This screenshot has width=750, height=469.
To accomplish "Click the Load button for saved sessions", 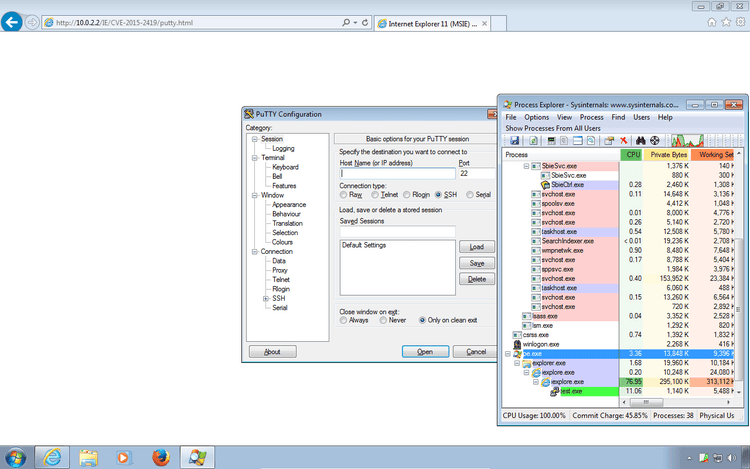I will [x=476, y=246].
